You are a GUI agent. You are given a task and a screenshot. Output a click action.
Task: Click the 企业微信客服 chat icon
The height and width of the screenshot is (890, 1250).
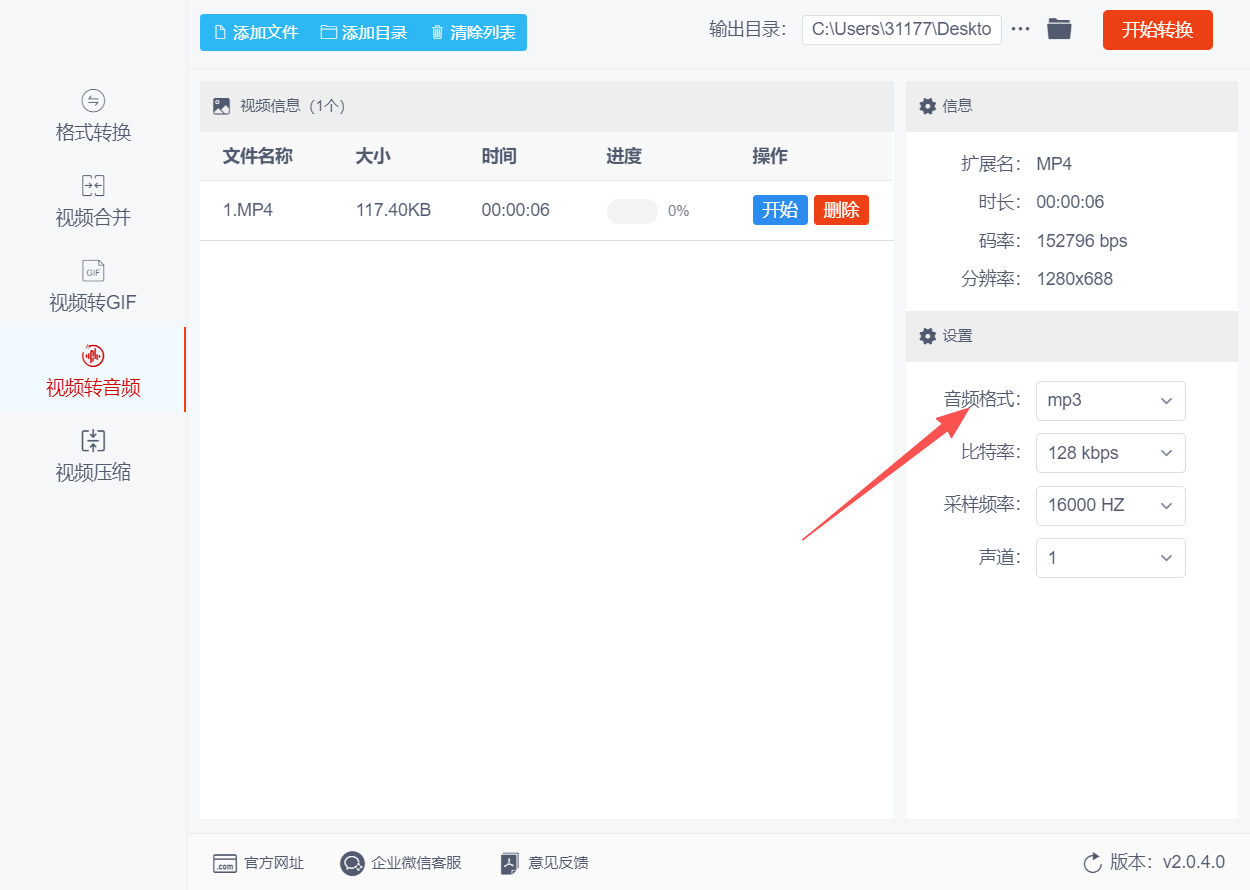(x=352, y=863)
